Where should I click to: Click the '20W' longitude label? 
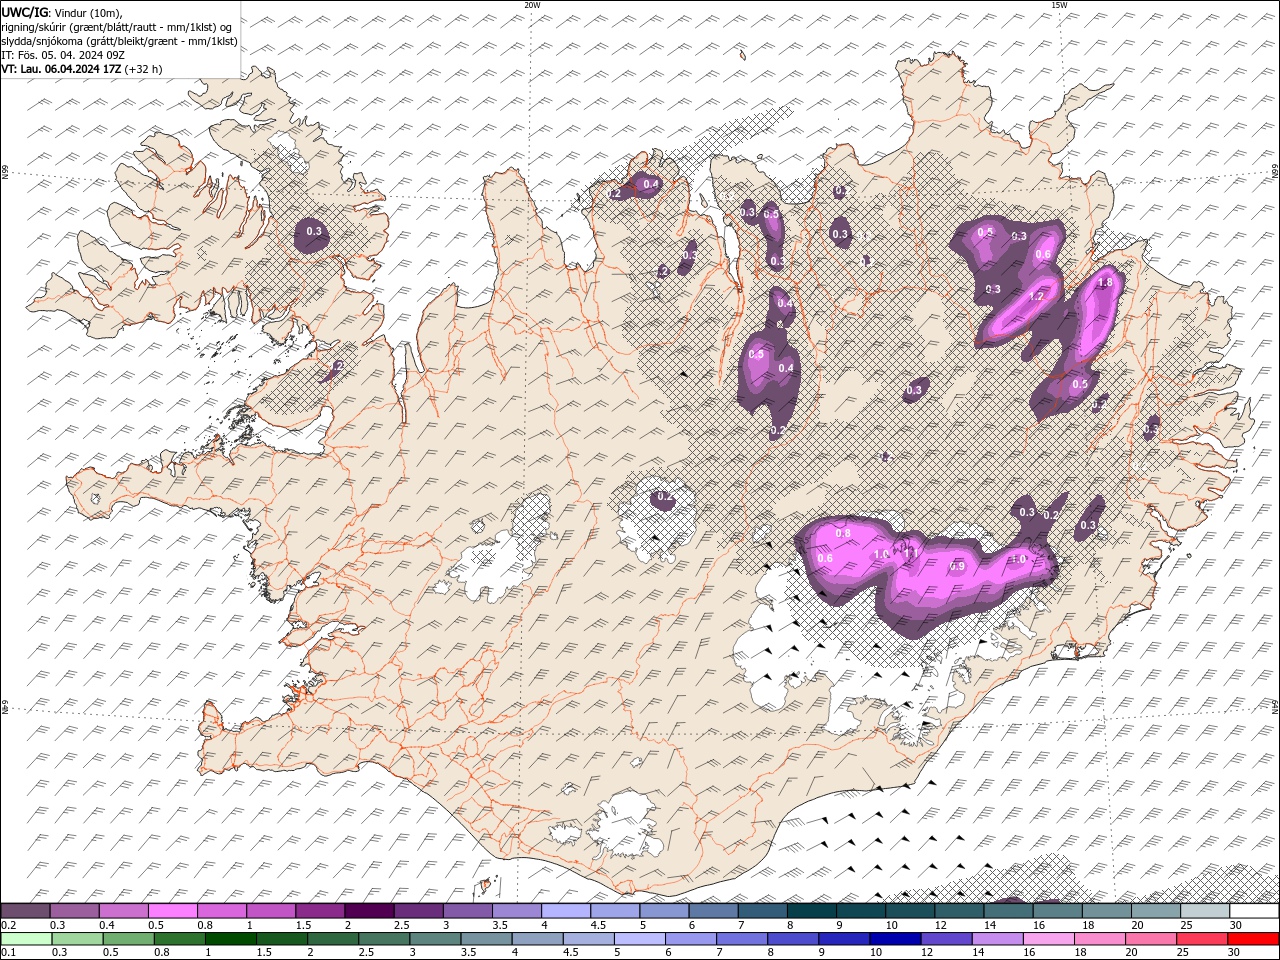click(532, 5)
